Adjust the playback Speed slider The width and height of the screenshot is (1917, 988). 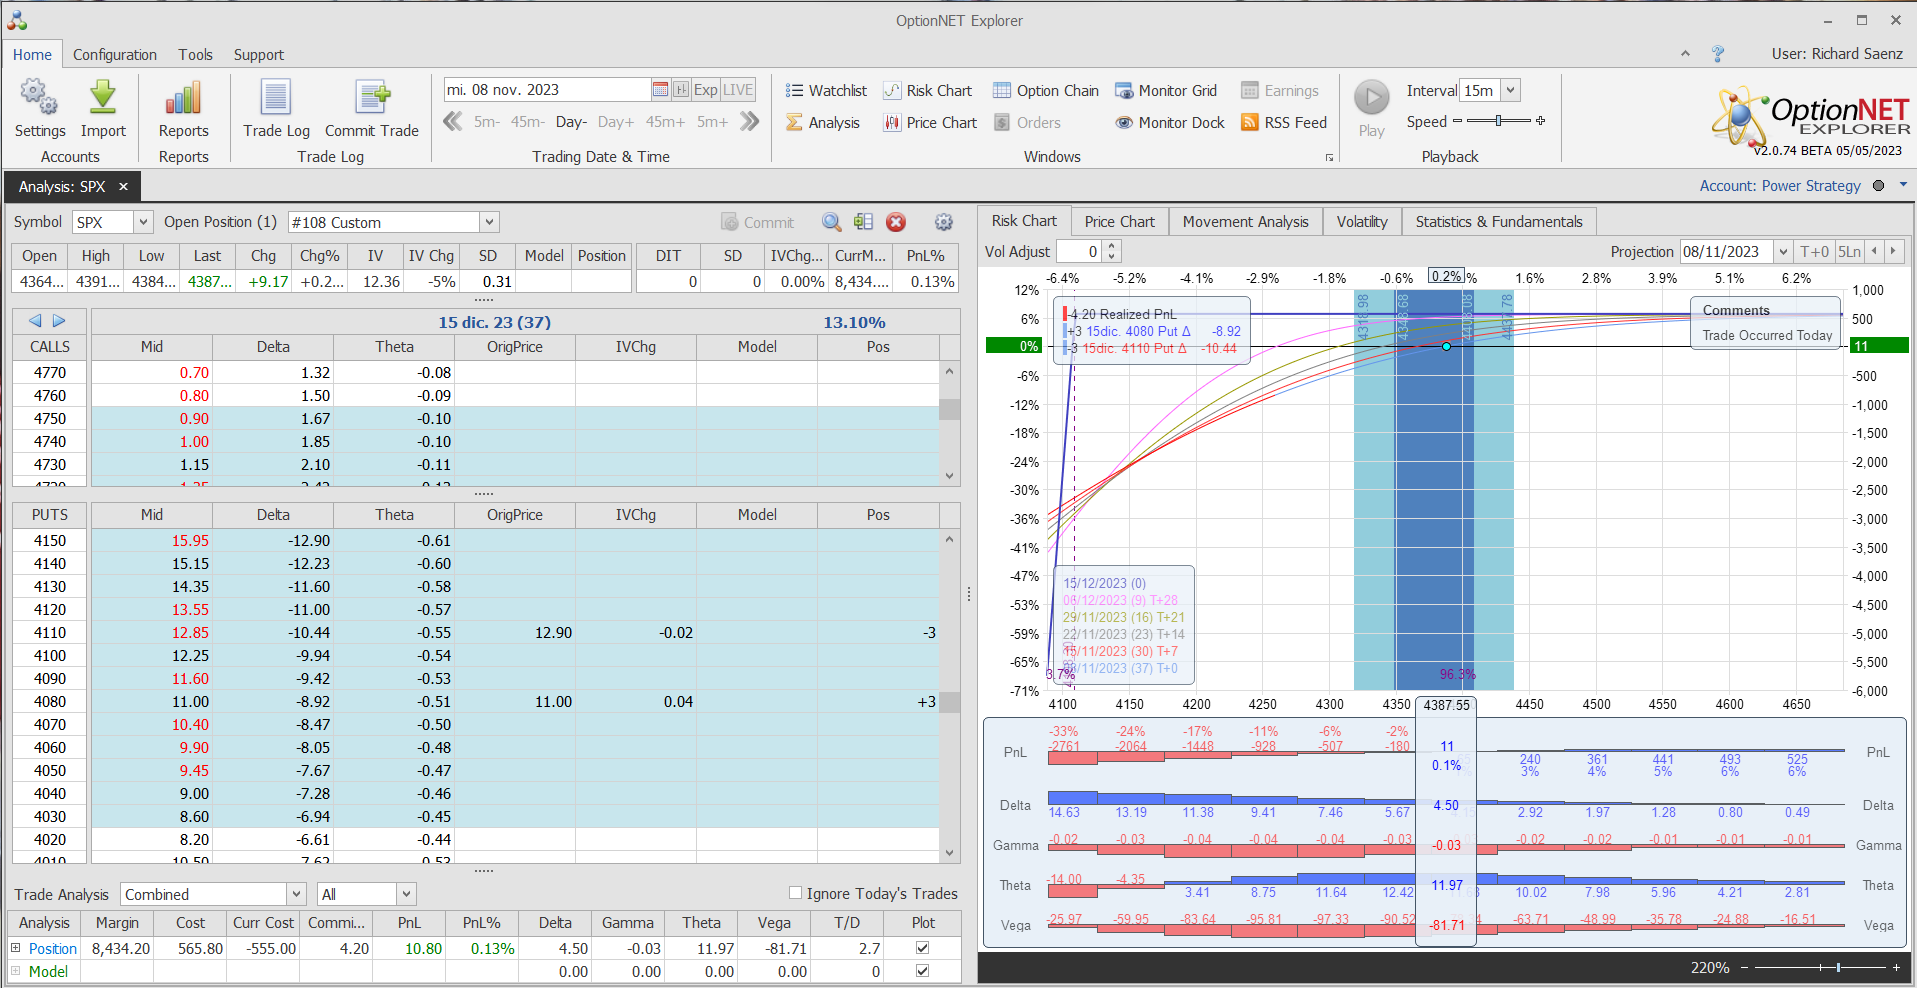click(x=1498, y=121)
